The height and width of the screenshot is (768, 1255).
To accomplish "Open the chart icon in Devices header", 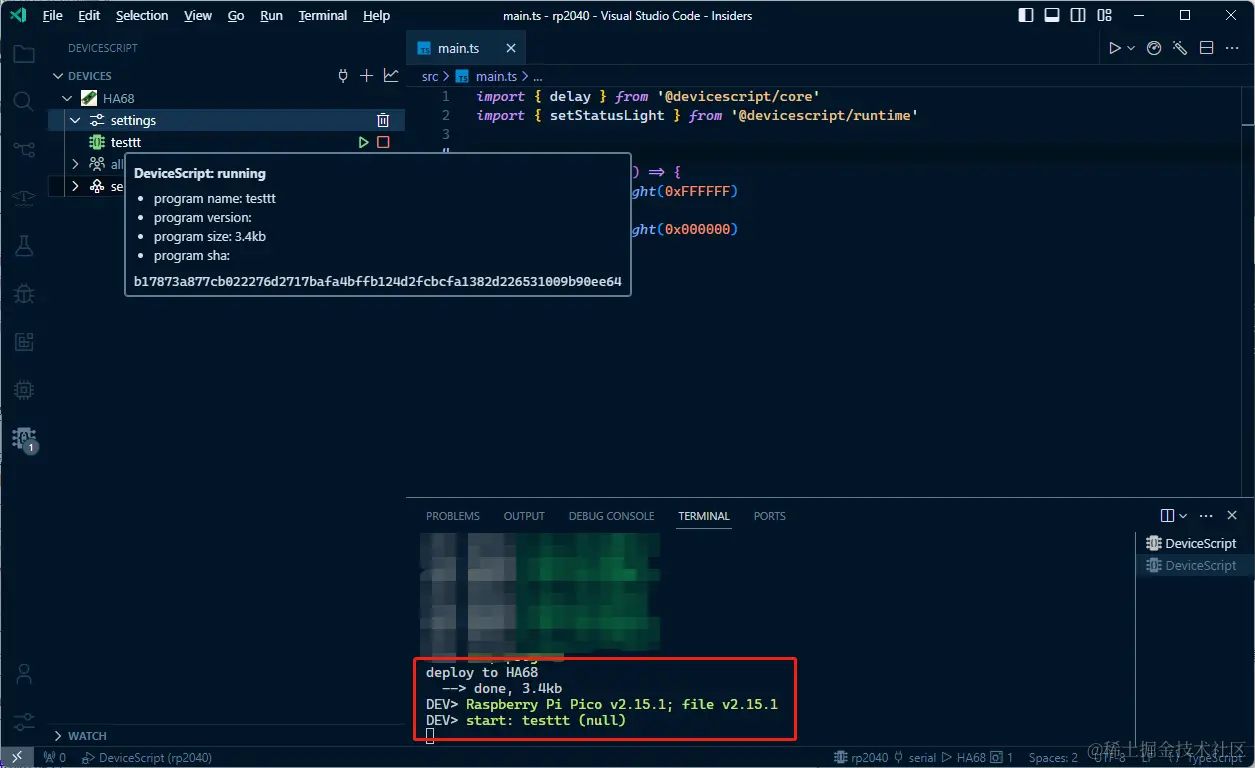I will 390,76.
